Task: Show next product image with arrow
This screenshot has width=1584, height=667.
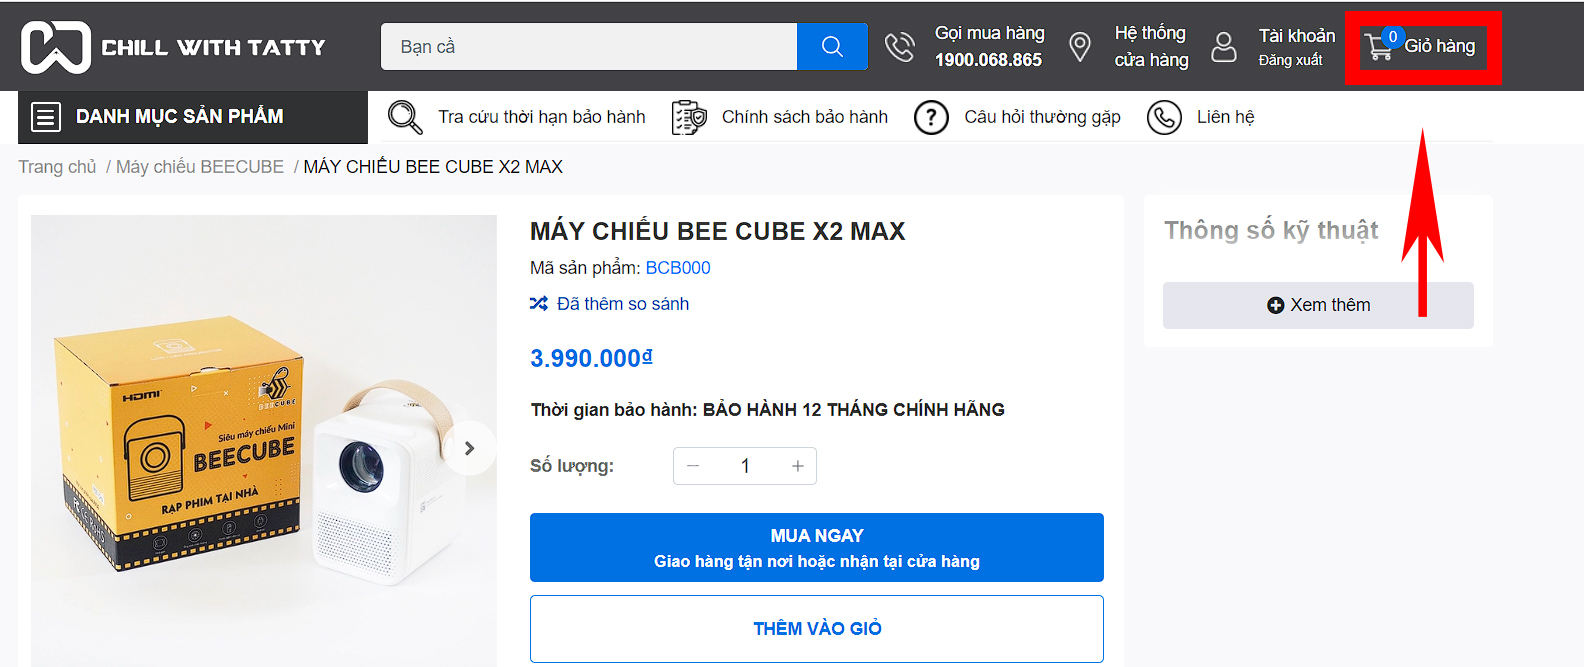Action: 469,448
